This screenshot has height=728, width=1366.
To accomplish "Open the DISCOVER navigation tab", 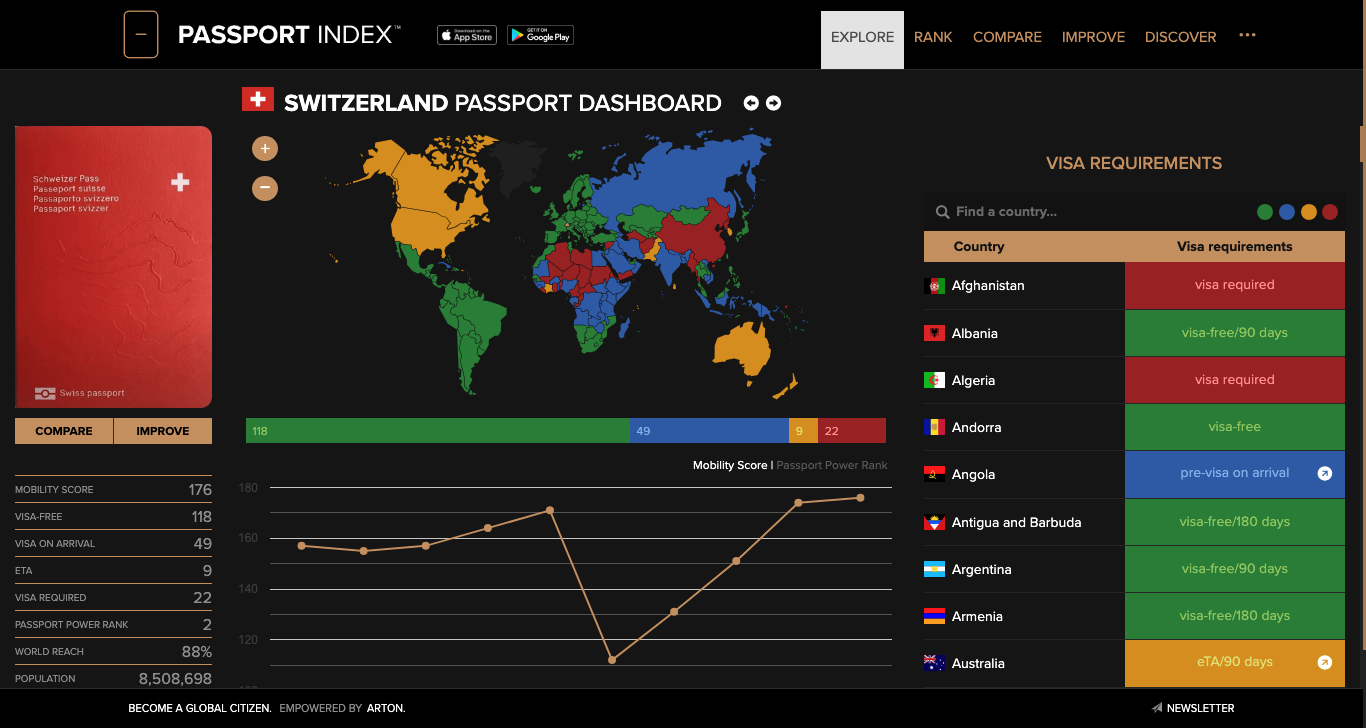I will pyautogui.click(x=1180, y=37).
